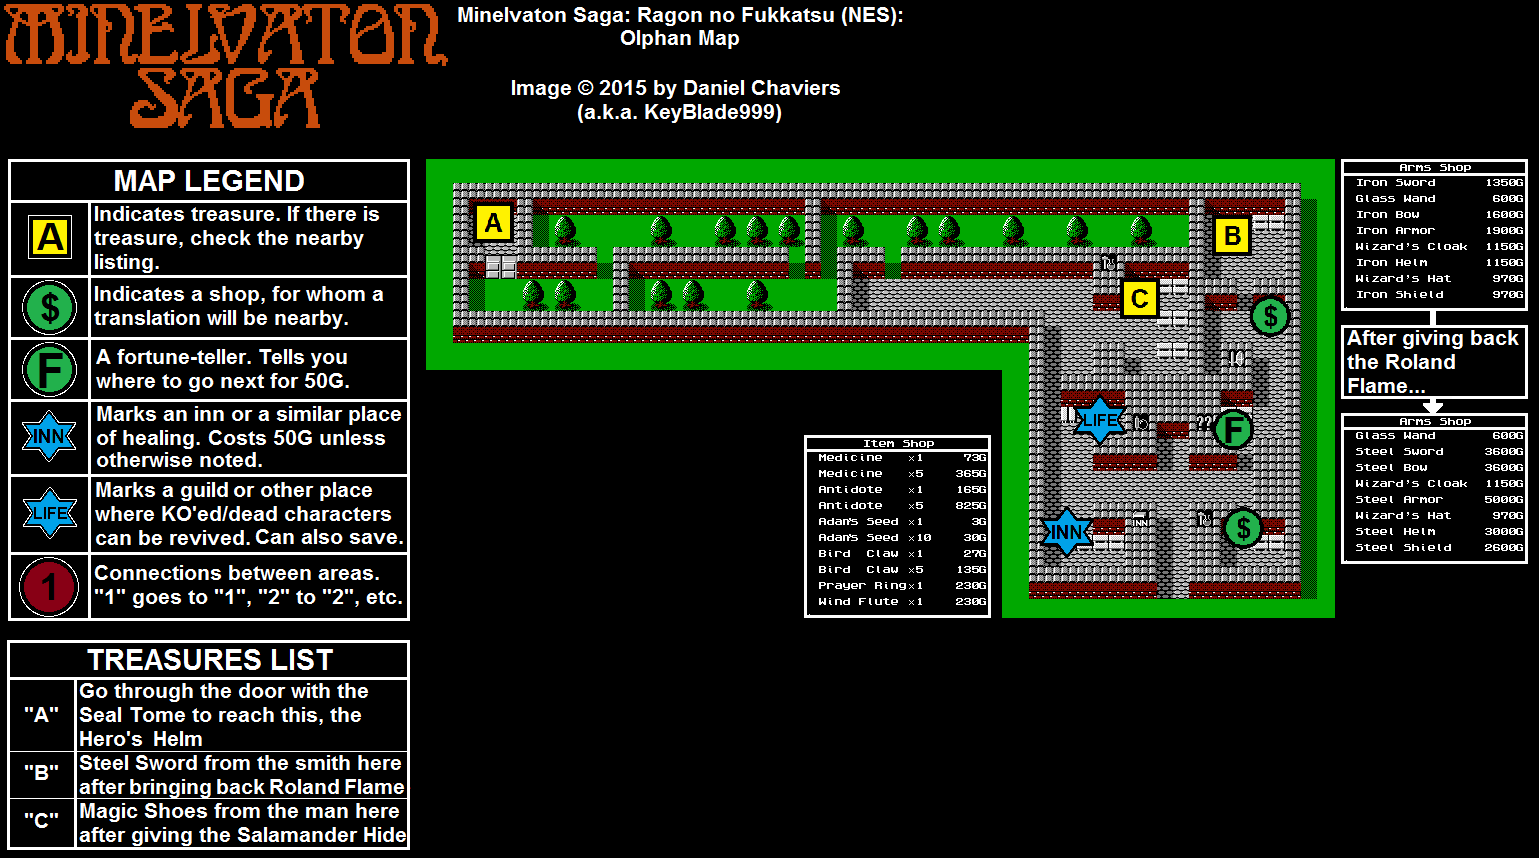Click the "A fortune-teller" legend description
This screenshot has width=1539, height=858.
tap(222, 369)
